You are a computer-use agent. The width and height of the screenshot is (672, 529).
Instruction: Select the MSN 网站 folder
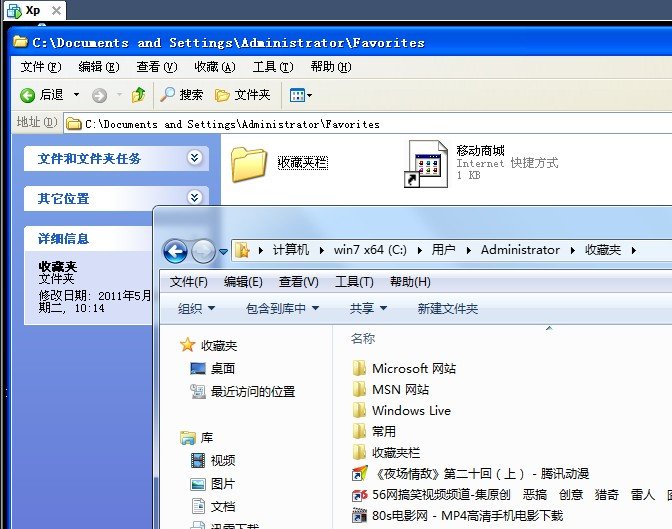click(x=390, y=389)
